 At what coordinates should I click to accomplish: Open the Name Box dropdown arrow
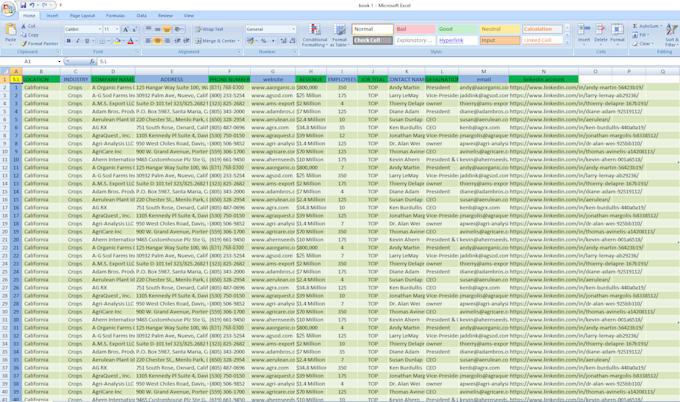coord(59,62)
